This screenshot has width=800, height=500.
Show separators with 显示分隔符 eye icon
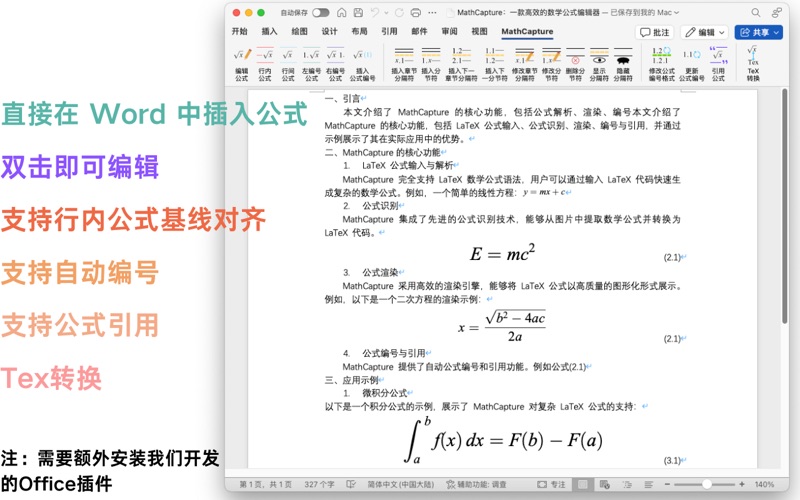599,64
